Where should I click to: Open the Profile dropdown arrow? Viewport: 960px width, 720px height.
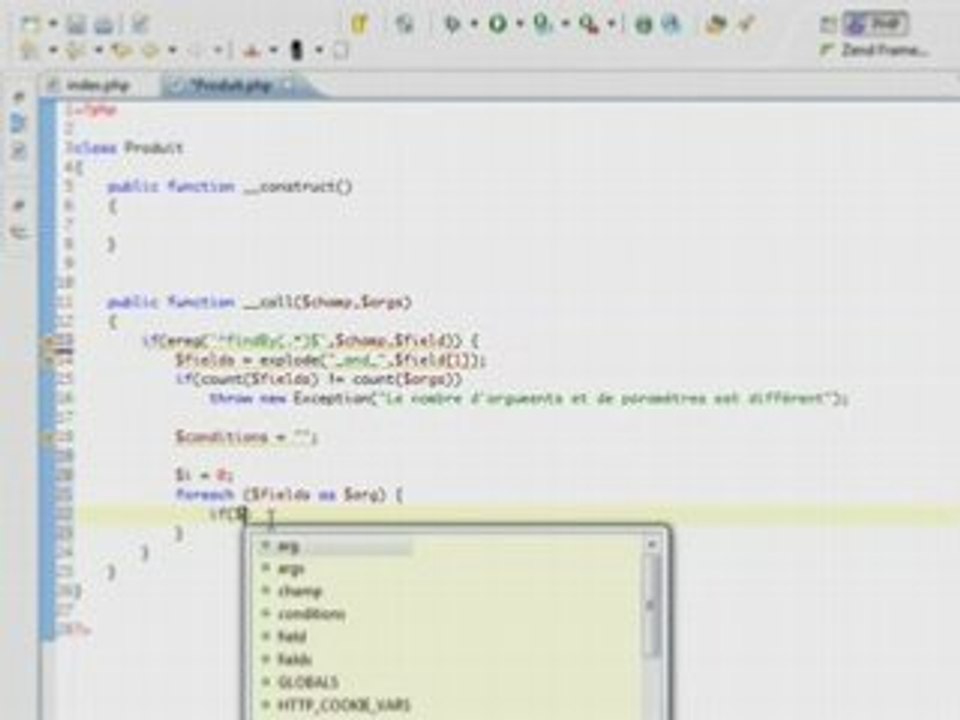(565, 24)
